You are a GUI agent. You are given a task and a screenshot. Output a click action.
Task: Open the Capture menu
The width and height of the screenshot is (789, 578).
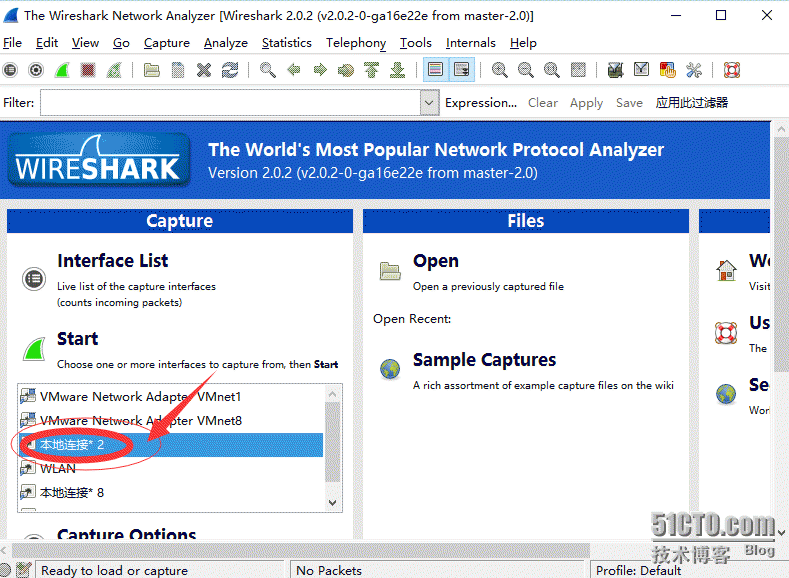167,43
